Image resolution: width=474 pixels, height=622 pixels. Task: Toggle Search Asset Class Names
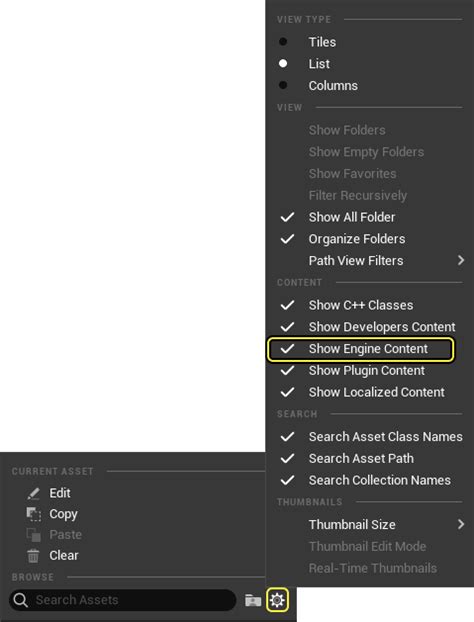370,437
